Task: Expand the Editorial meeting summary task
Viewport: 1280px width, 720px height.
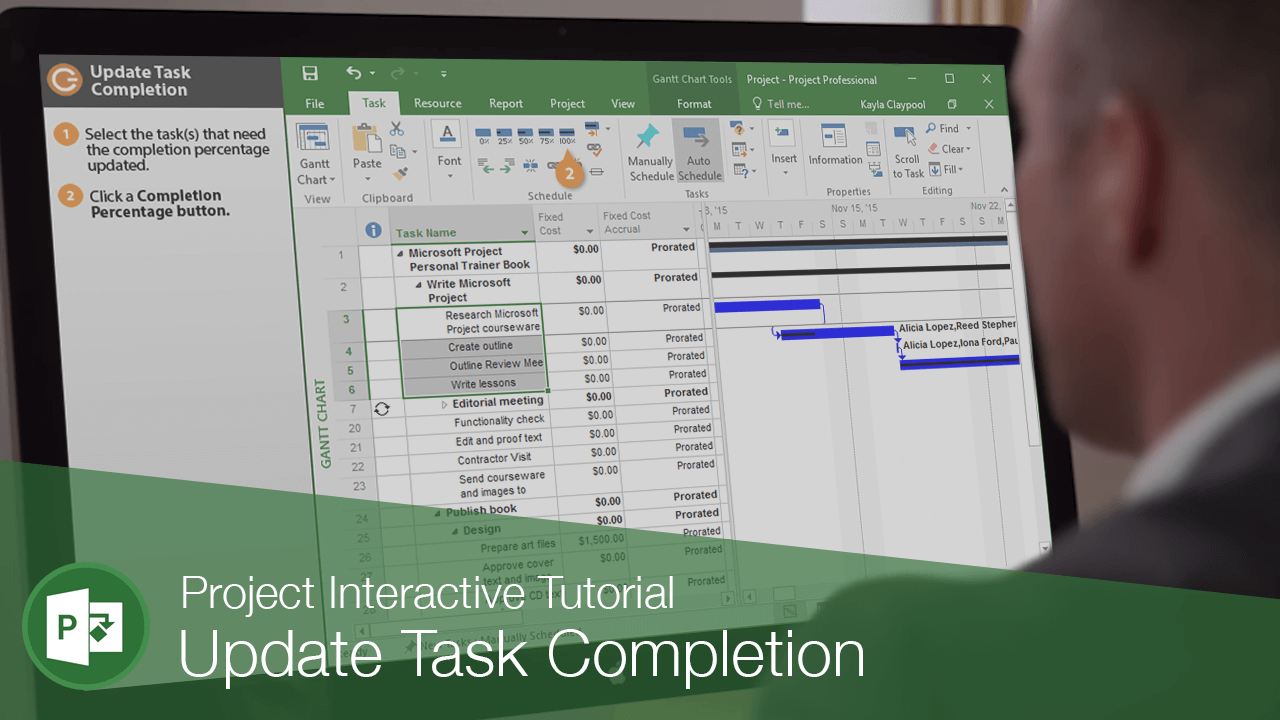Action: [445, 404]
